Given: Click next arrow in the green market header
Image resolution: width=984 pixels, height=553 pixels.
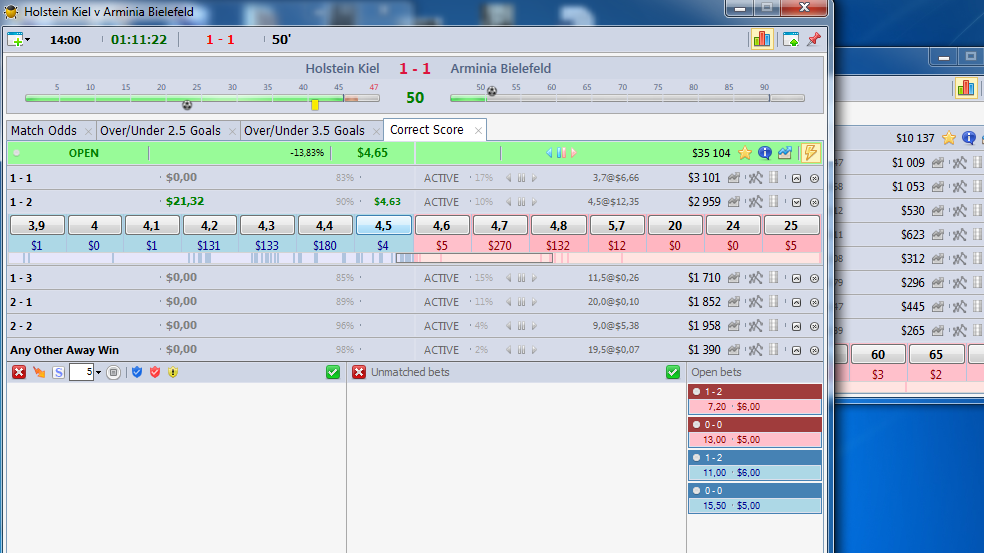Looking at the screenshot, I should (x=574, y=153).
